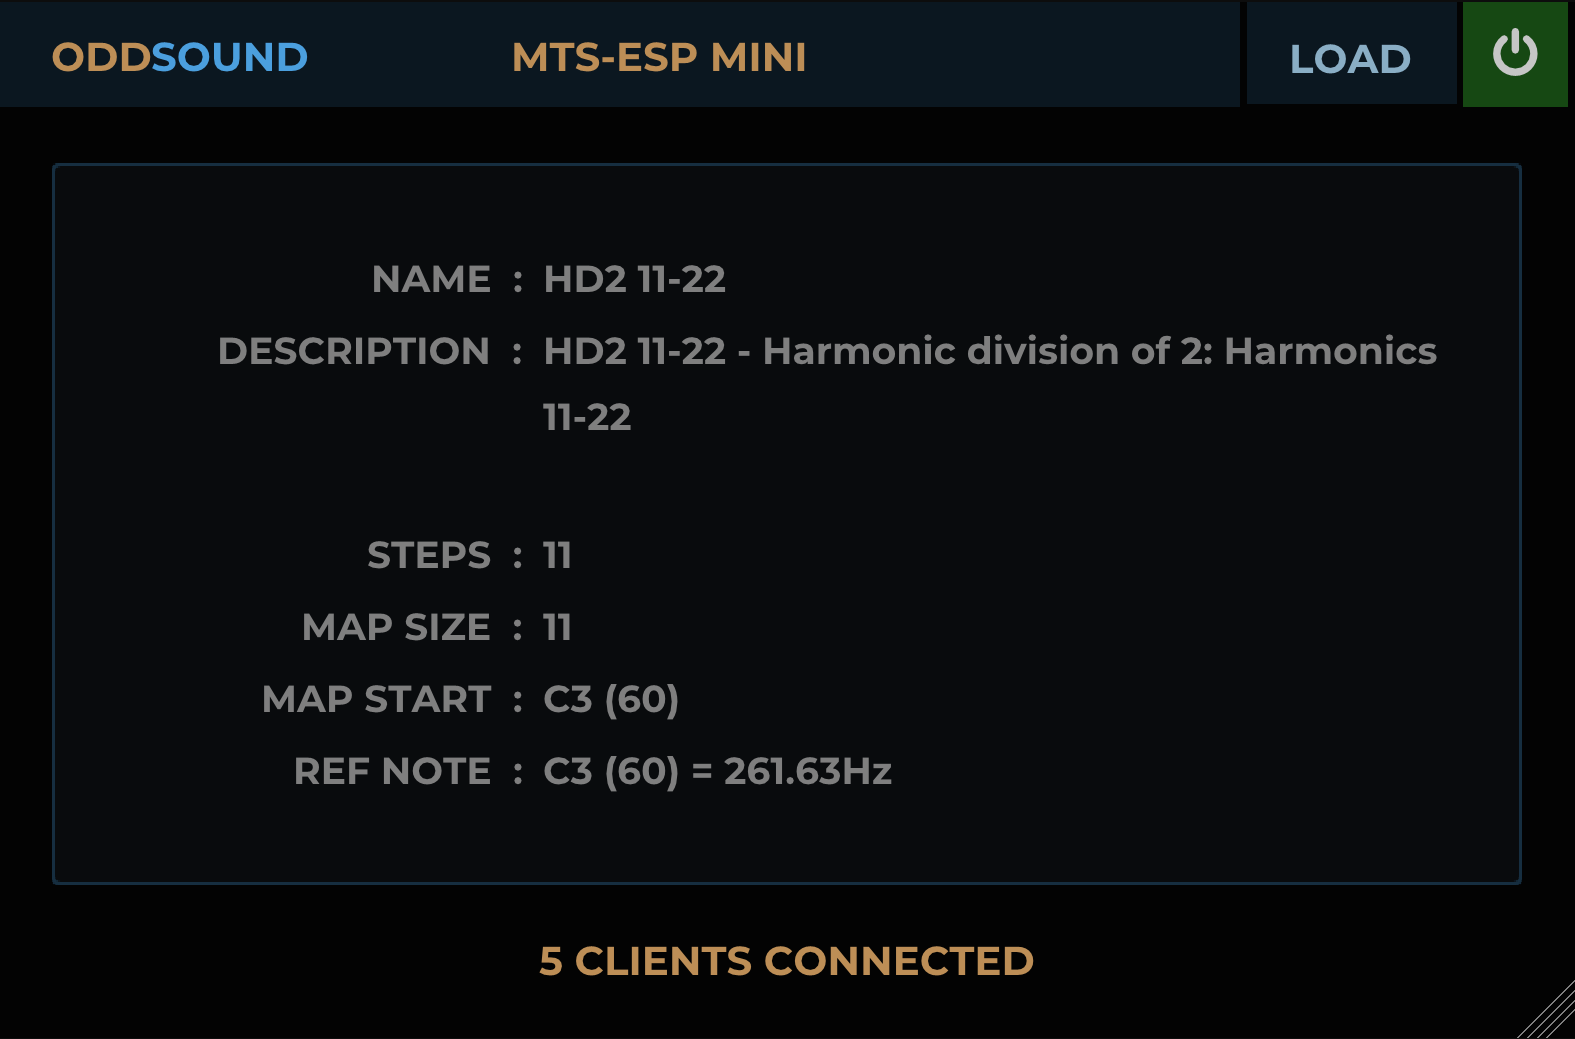1575x1039 pixels.
Task: Click the REF NOTE label
Action: click(392, 771)
